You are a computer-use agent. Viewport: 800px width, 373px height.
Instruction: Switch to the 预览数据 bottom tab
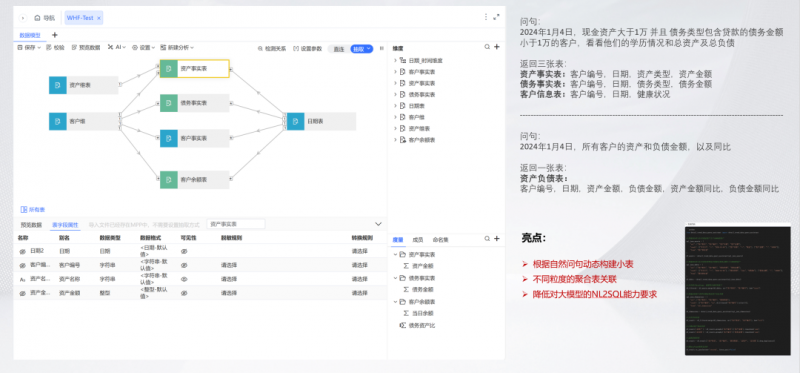pyautogui.click(x=31, y=225)
